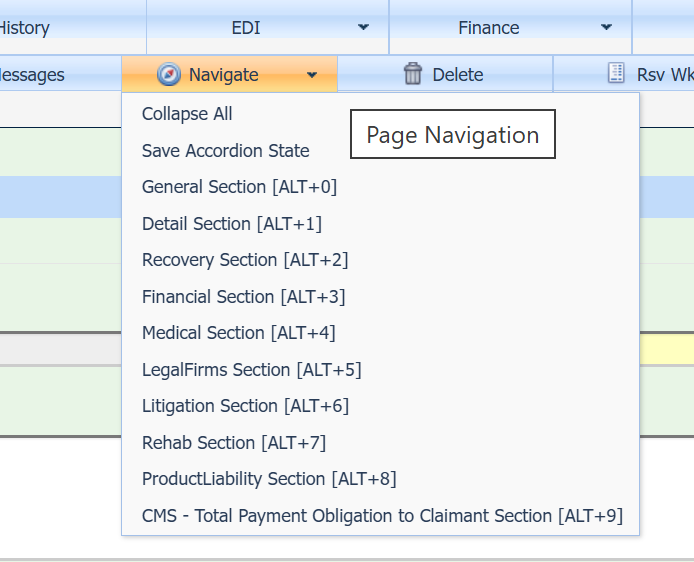Open Recovery Section [ALT+2]
Viewport: 694px width, 562px height.
[245, 260]
